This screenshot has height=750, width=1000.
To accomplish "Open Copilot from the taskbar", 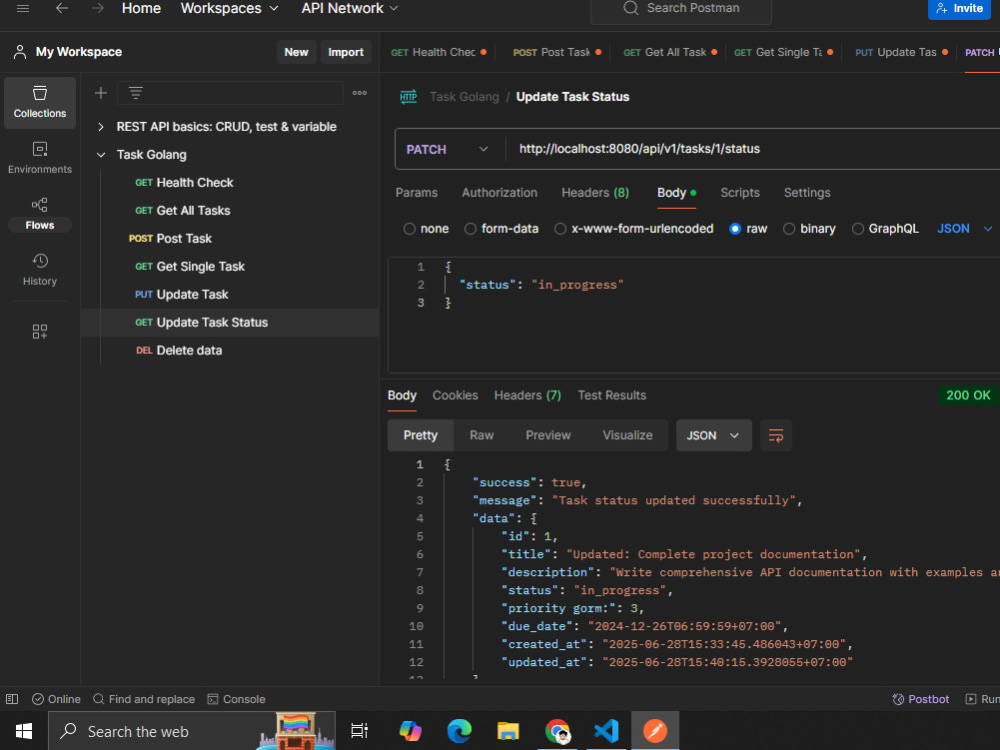I will (410, 731).
